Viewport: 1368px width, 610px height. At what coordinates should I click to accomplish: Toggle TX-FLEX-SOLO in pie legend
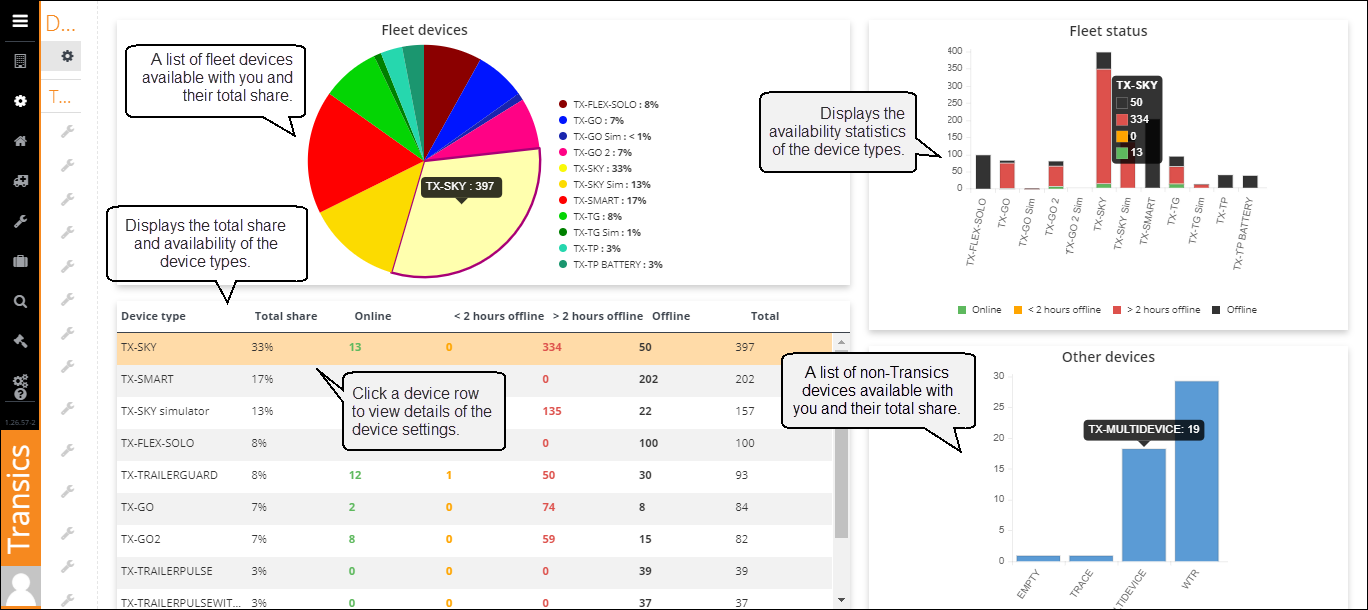(609, 104)
